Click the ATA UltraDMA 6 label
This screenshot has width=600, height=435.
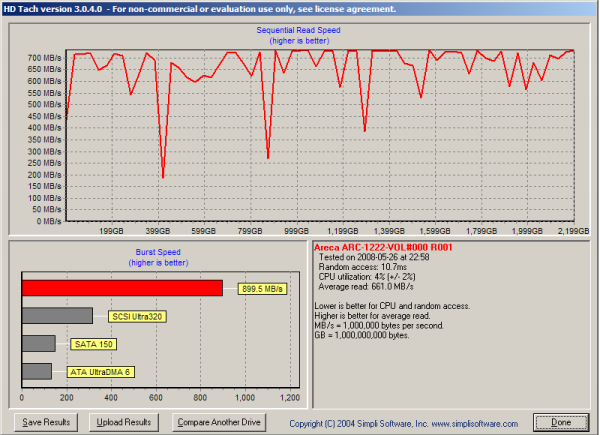pos(101,372)
